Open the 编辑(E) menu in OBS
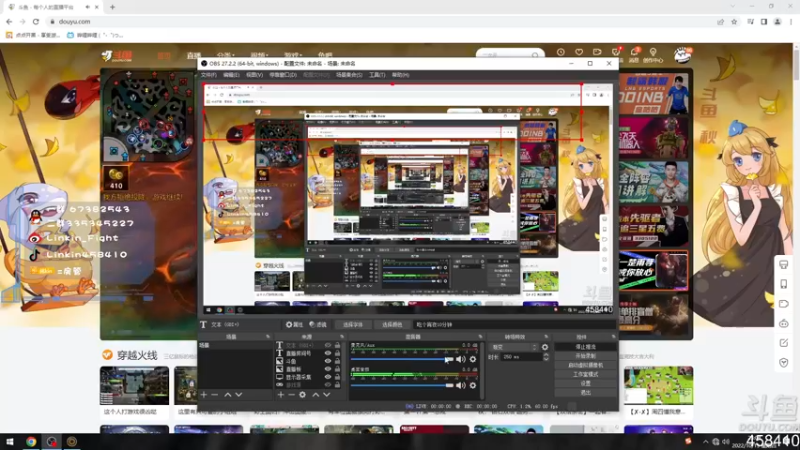 tap(231, 75)
